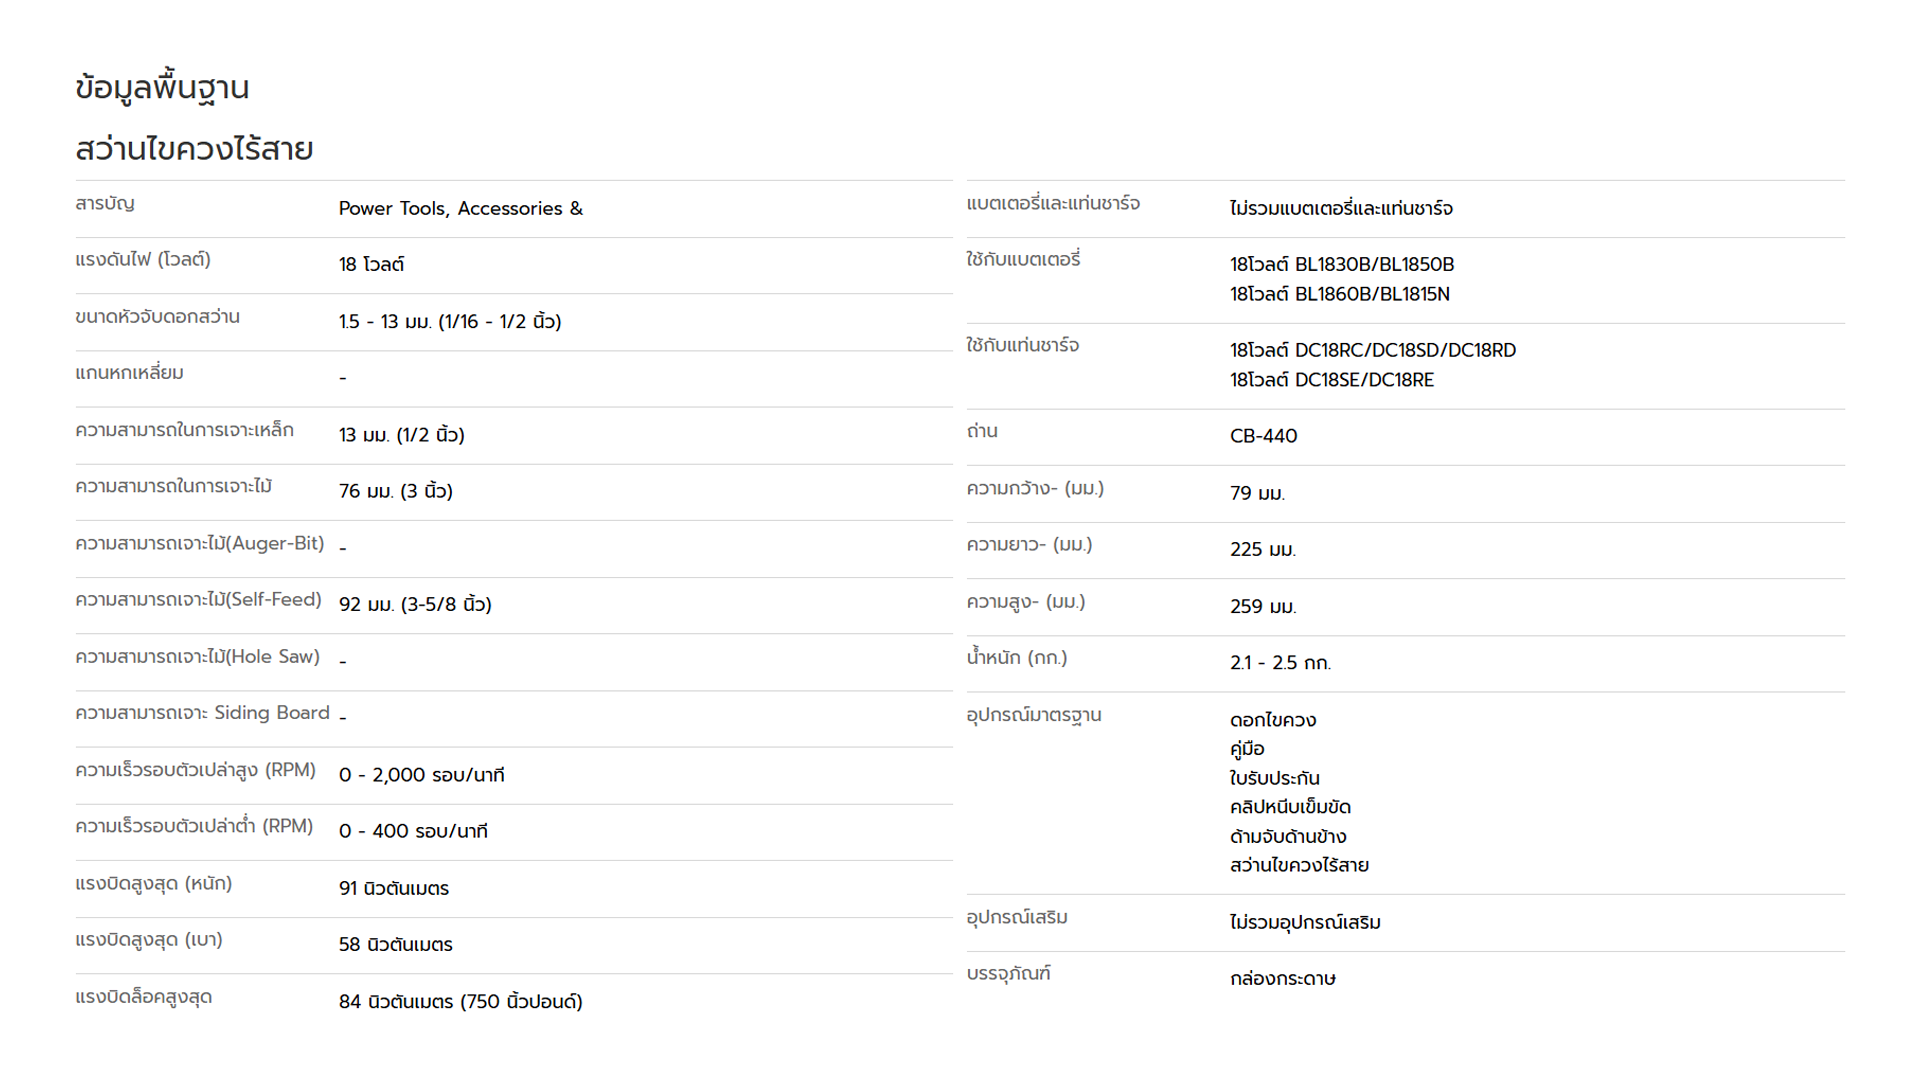Select the 0 - 2,000 รอบ/นาที speed value
The image size is (1920, 1080).
coord(421,775)
